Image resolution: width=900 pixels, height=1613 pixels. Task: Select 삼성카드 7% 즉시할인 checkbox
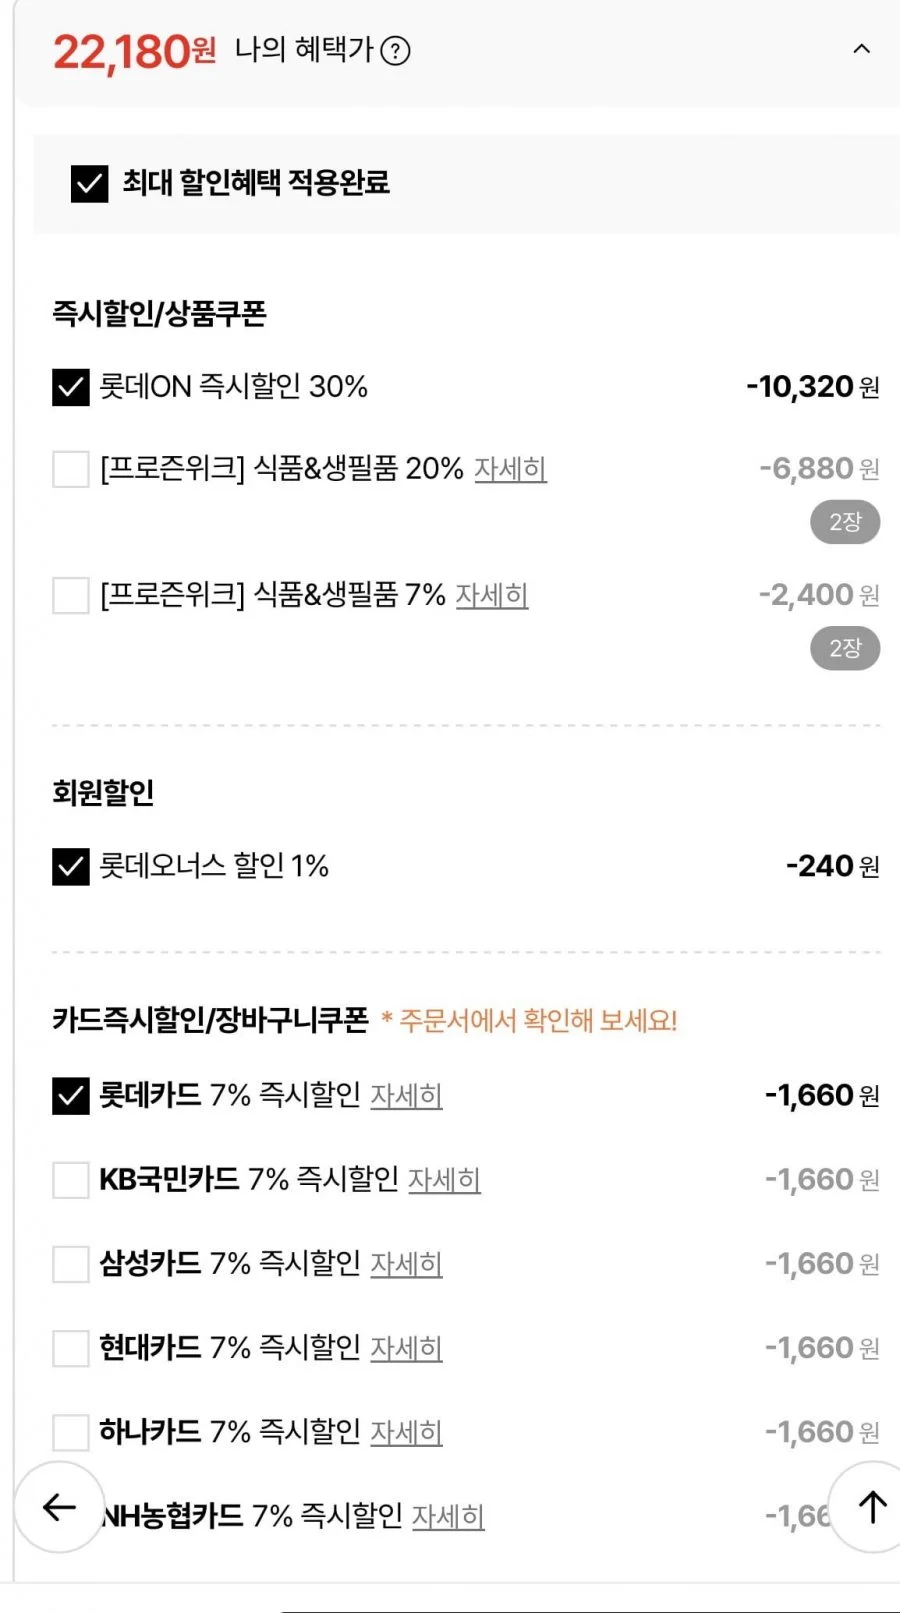[71, 1264]
